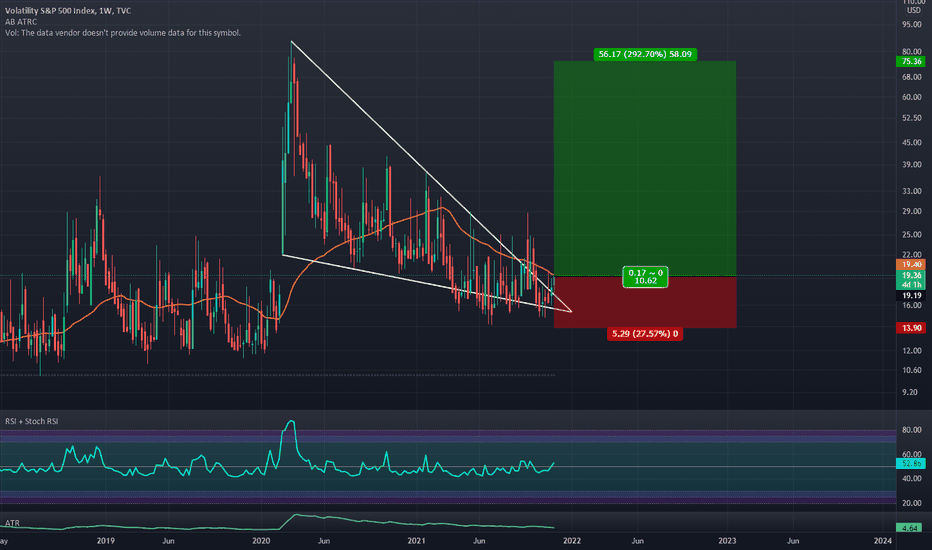Open the AB ATRC indicator label

tap(21, 22)
